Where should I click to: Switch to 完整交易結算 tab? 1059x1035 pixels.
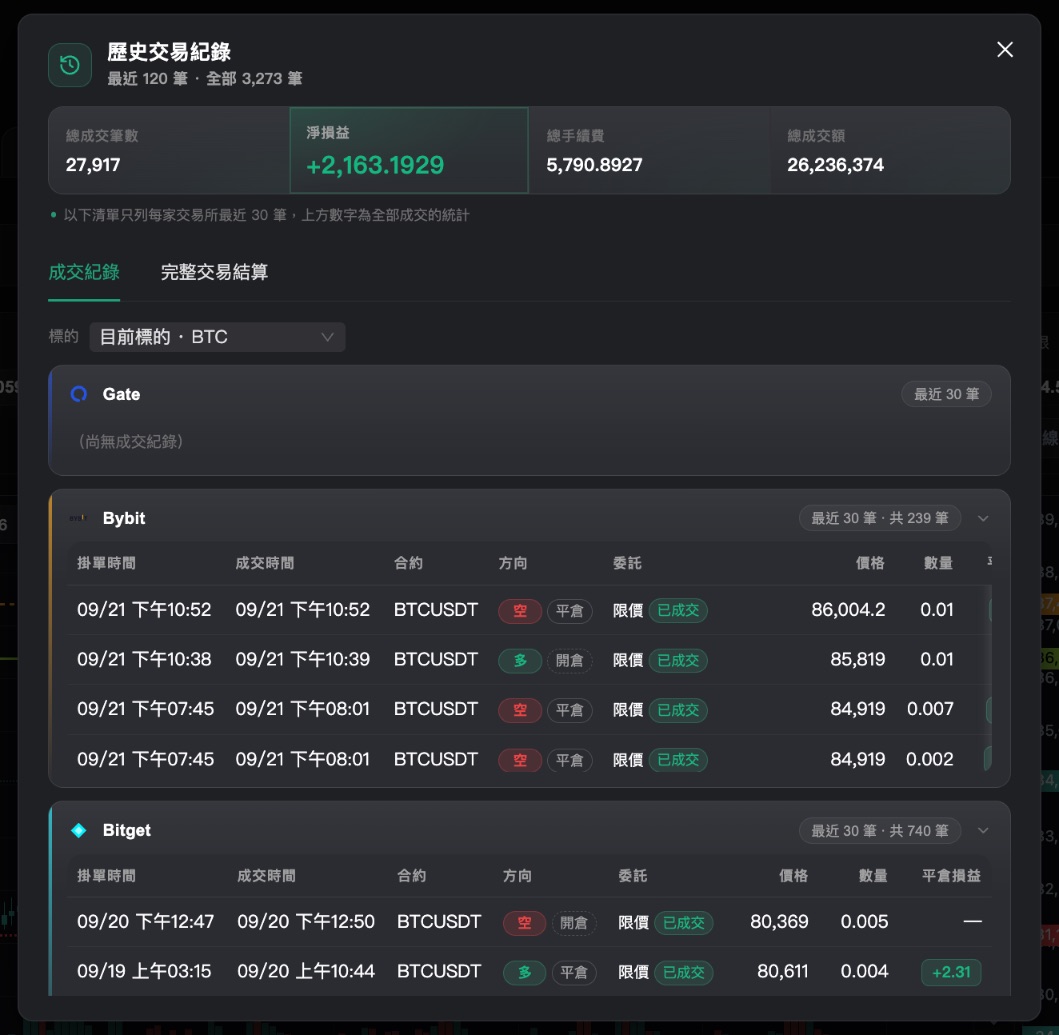click(214, 272)
